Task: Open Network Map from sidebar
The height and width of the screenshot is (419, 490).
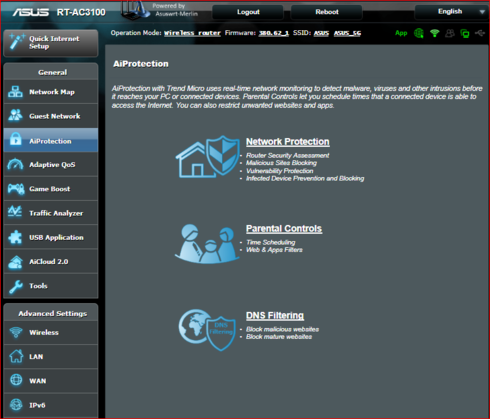Action: [x=51, y=92]
